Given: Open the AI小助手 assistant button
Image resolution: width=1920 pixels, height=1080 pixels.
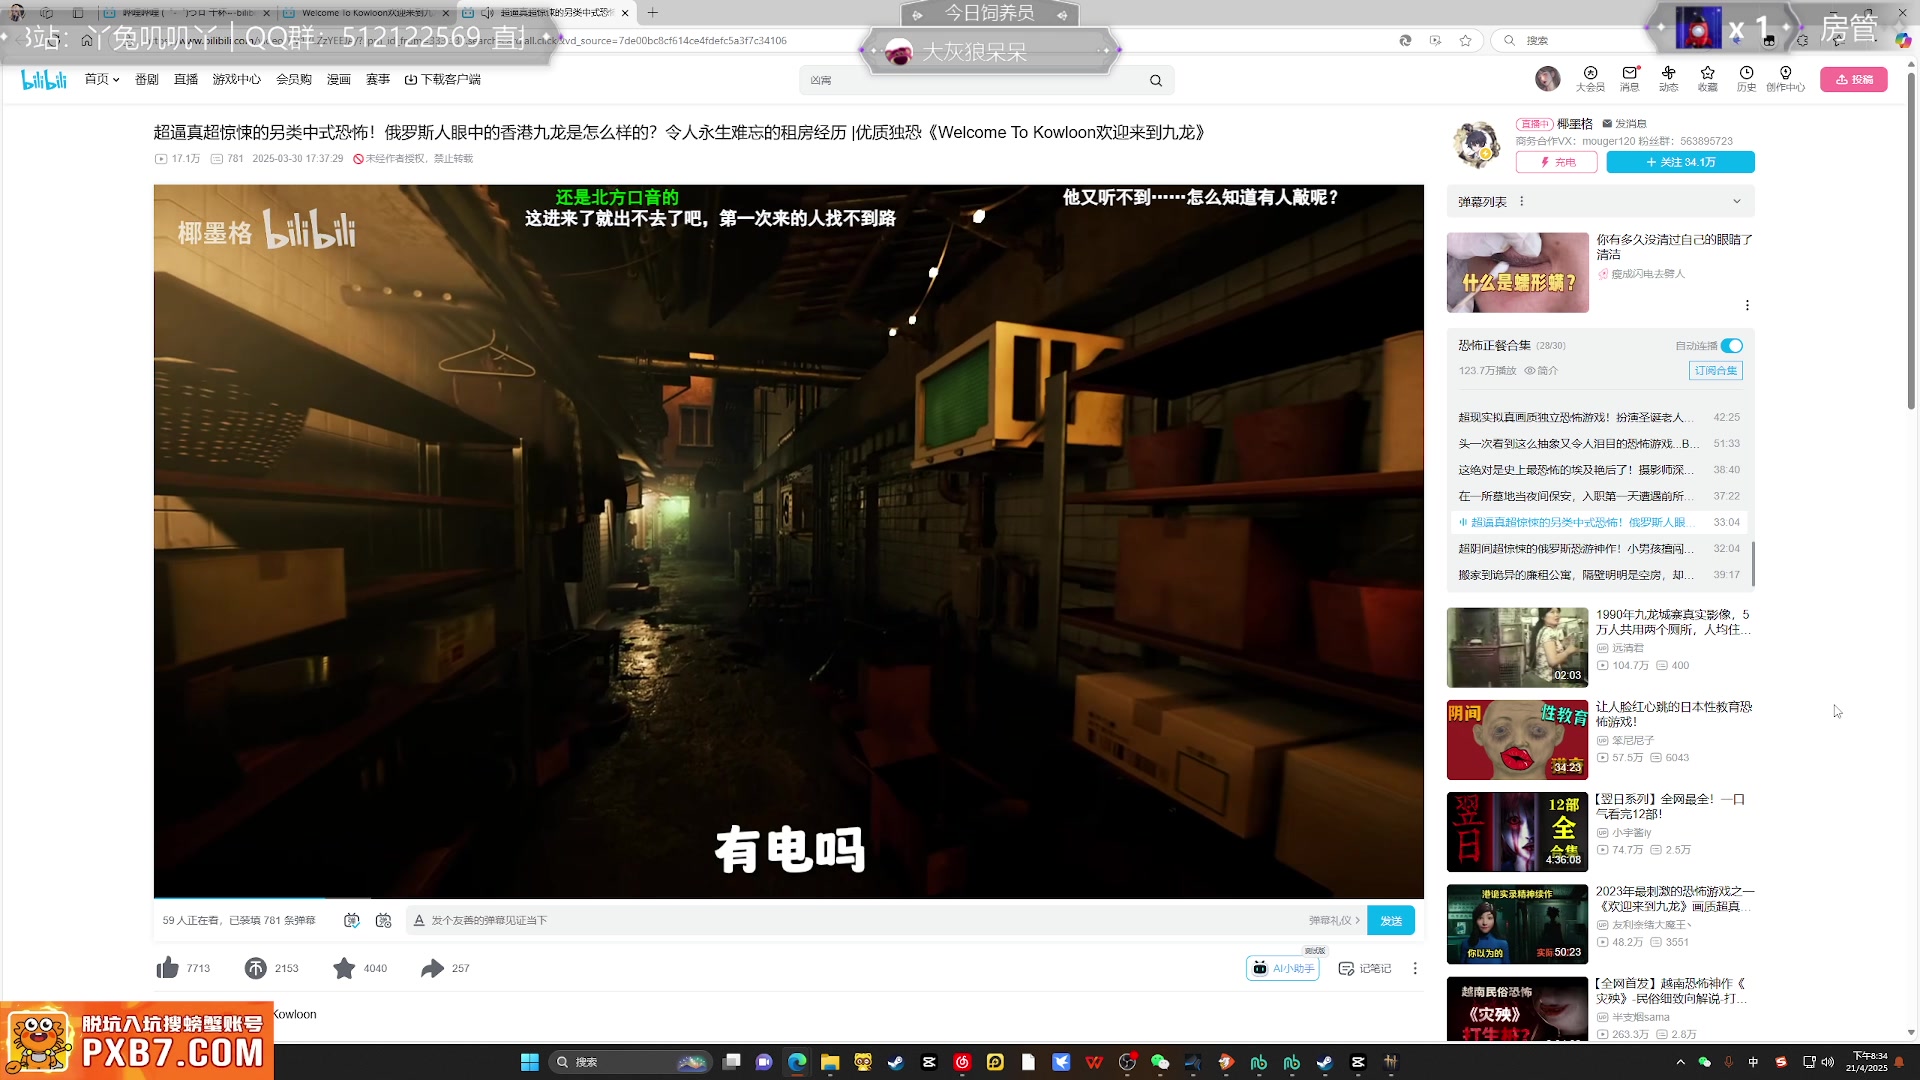Looking at the screenshot, I should (x=1283, y=968).
